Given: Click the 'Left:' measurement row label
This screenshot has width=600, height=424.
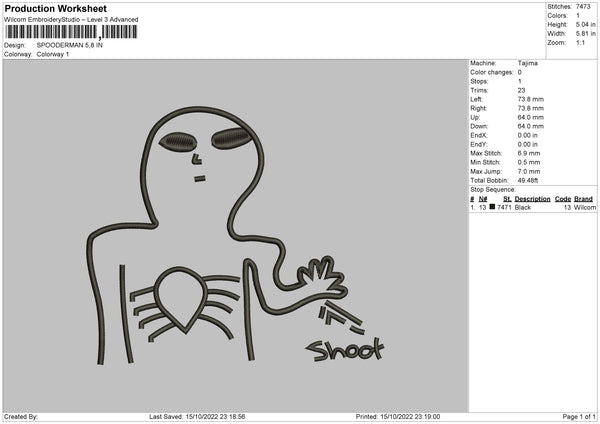Looking at the screenshot, I should (476, 99).
